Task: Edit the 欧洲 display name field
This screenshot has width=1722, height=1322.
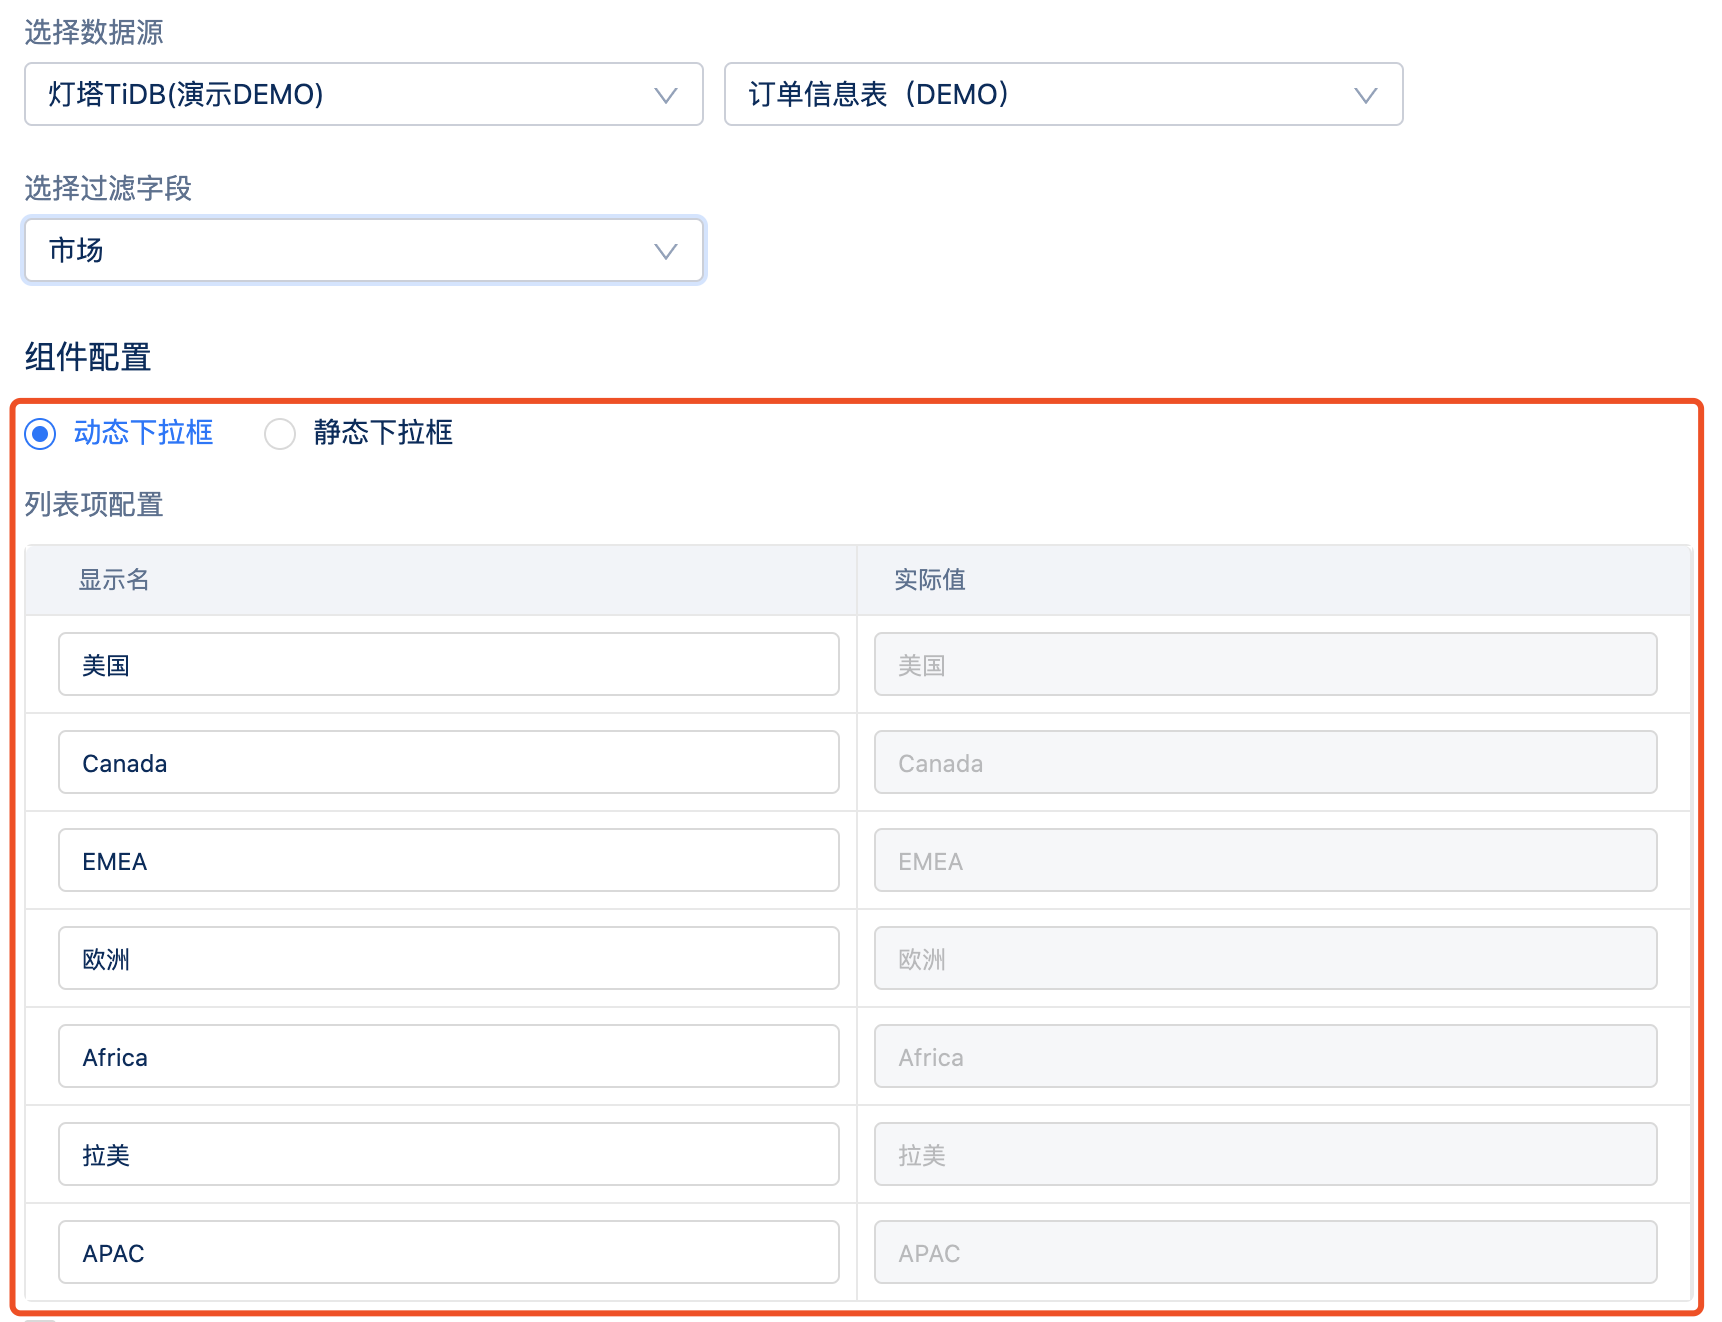Action: click(x=449, y=958)
